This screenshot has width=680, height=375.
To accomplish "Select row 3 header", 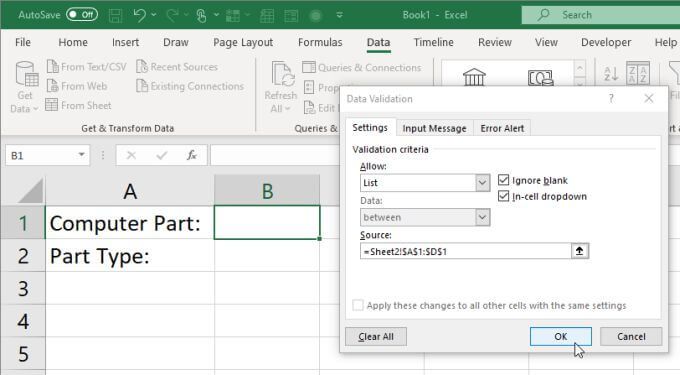I will coord(23,288).
